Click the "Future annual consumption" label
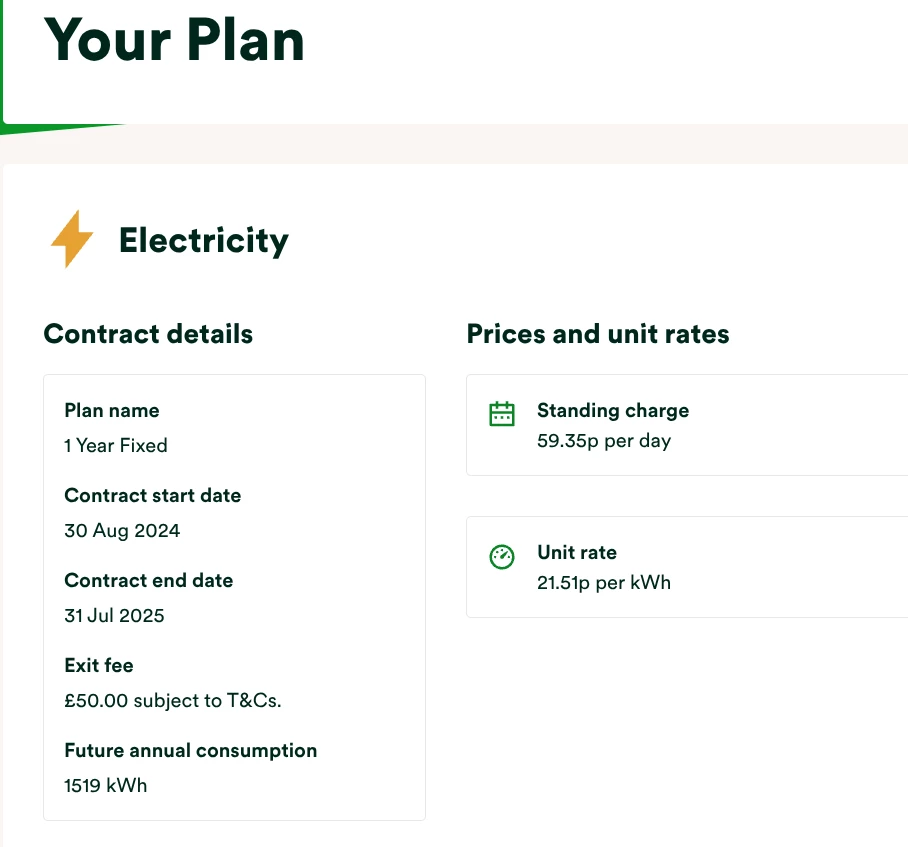The width and height of the screenshot is (908, 847). click(190, 750)
